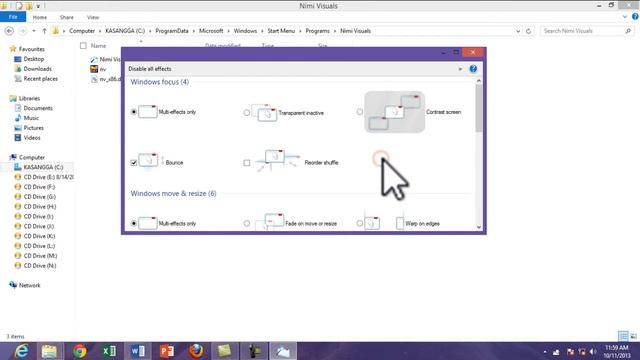640x360 pixels.
Task: Select the Multi-effects only radio under Windows focus
Action: (x=133, y=112)
